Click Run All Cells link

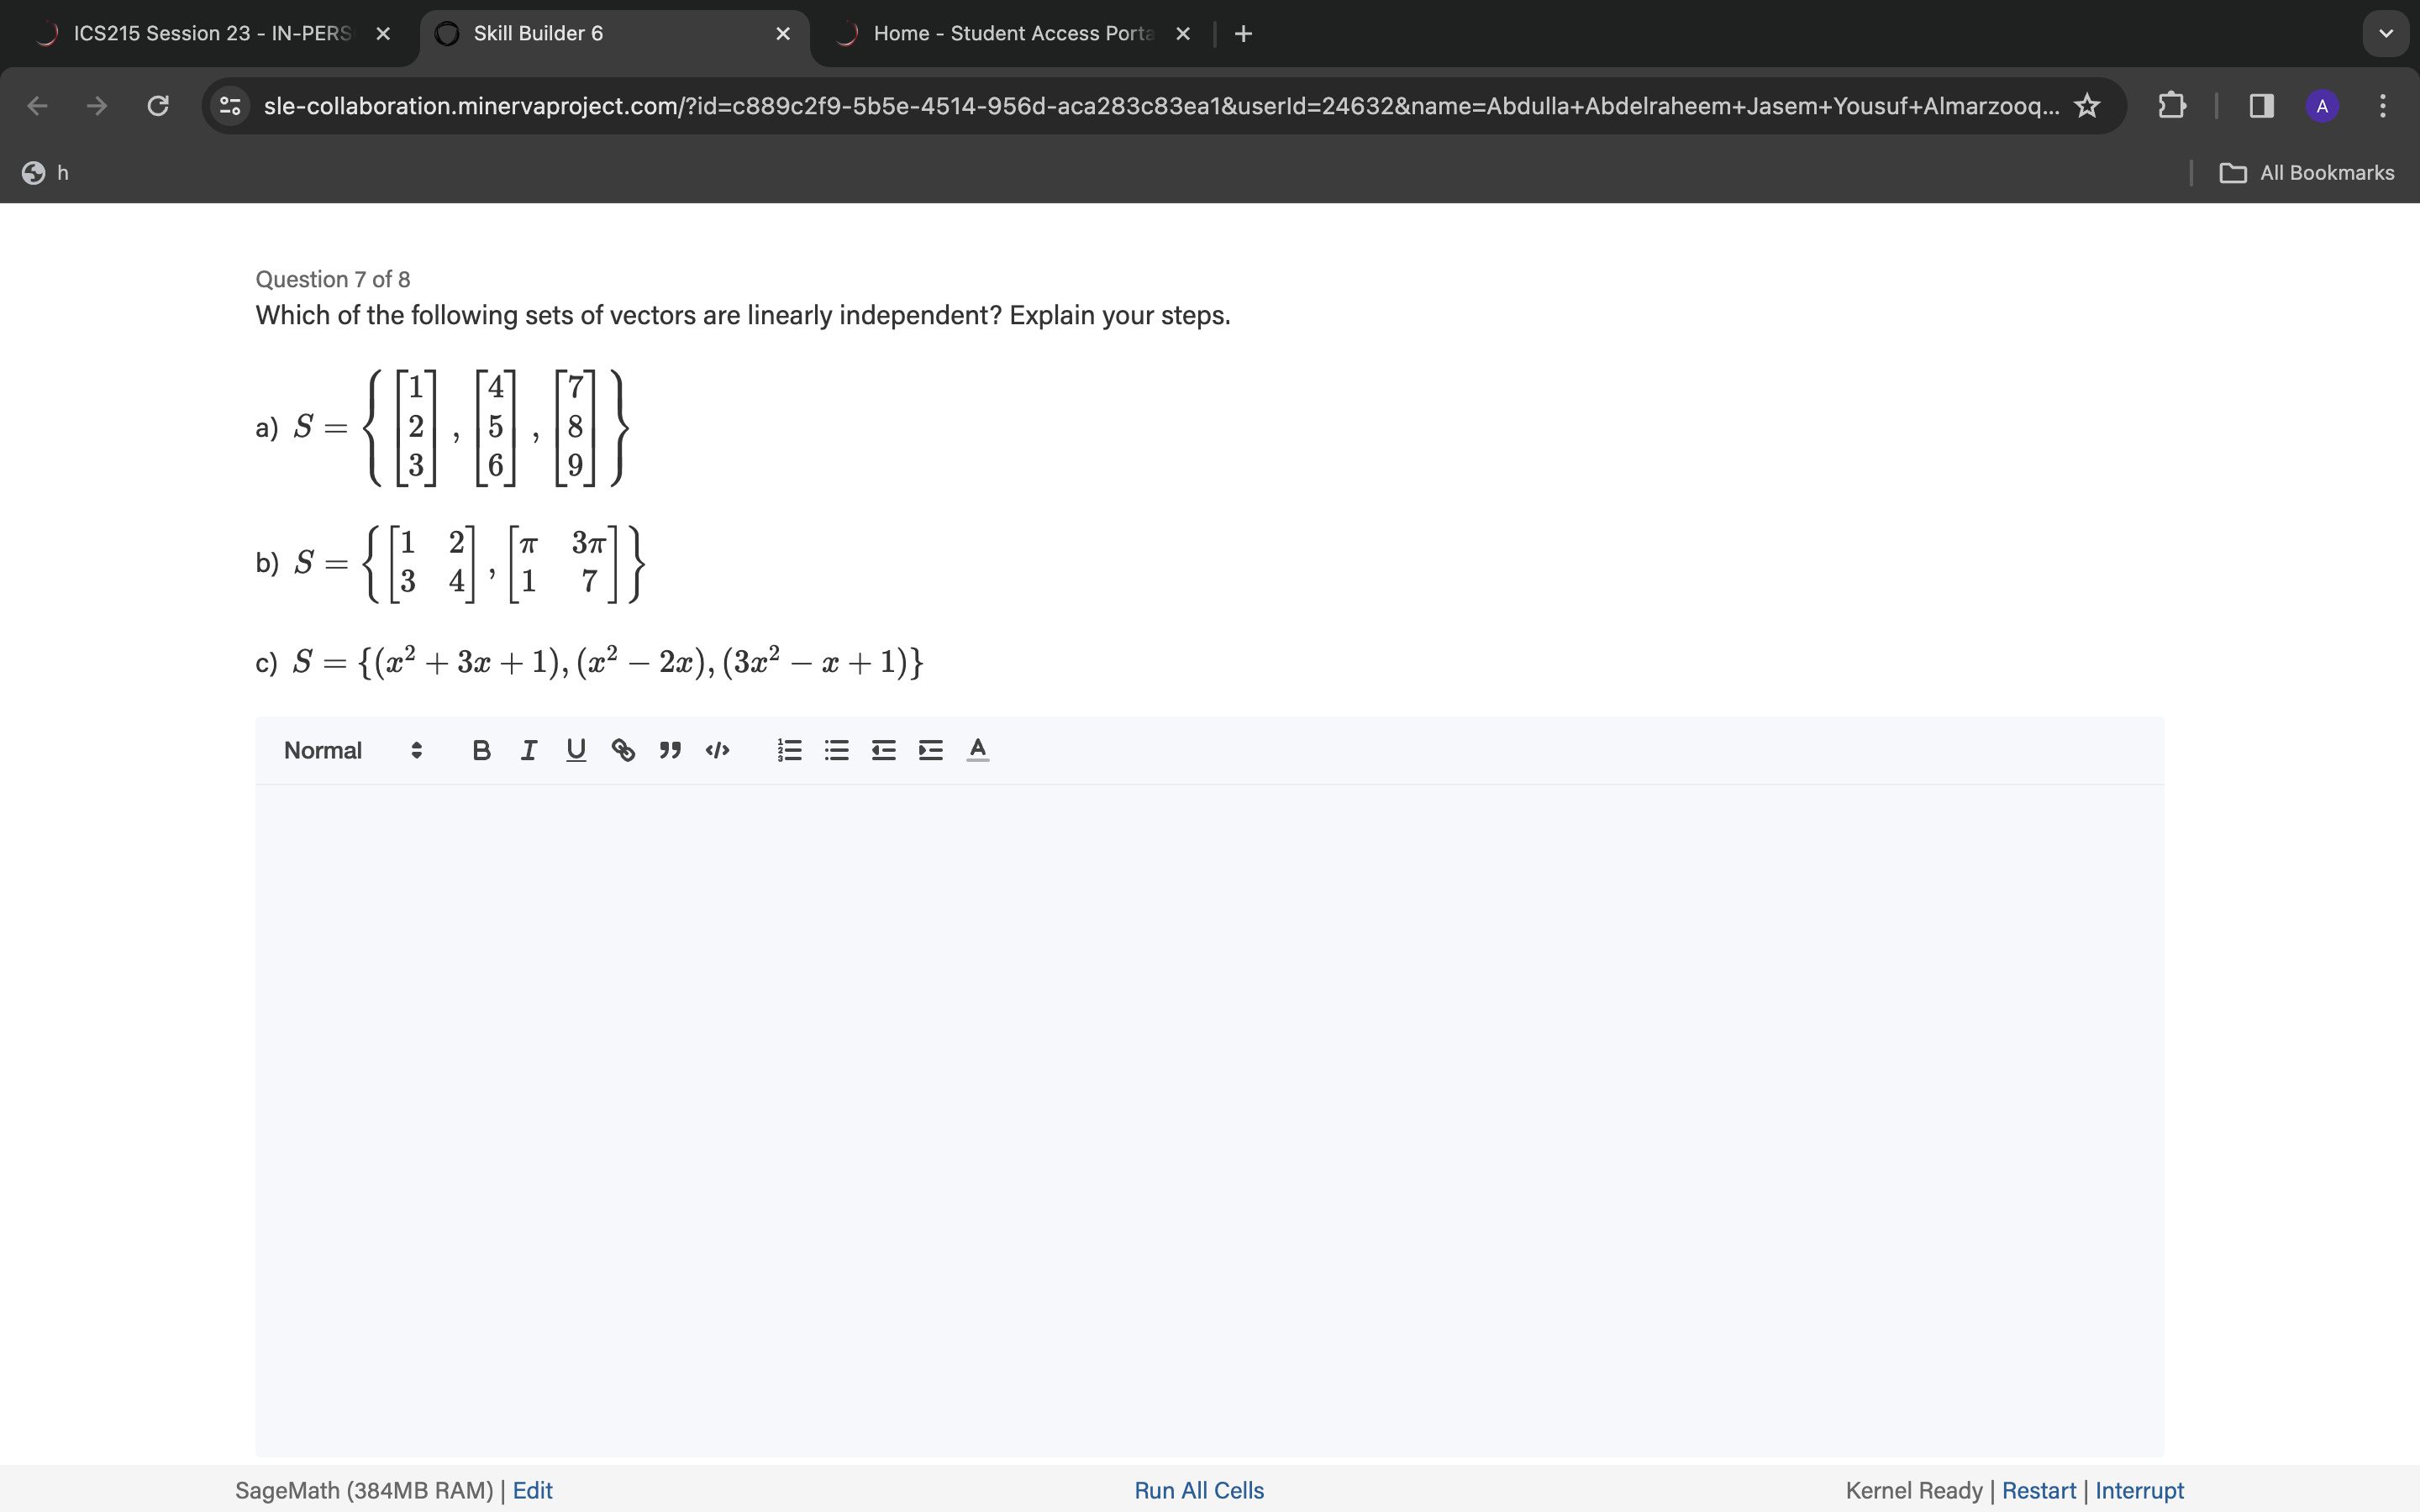[1198, 1490]
